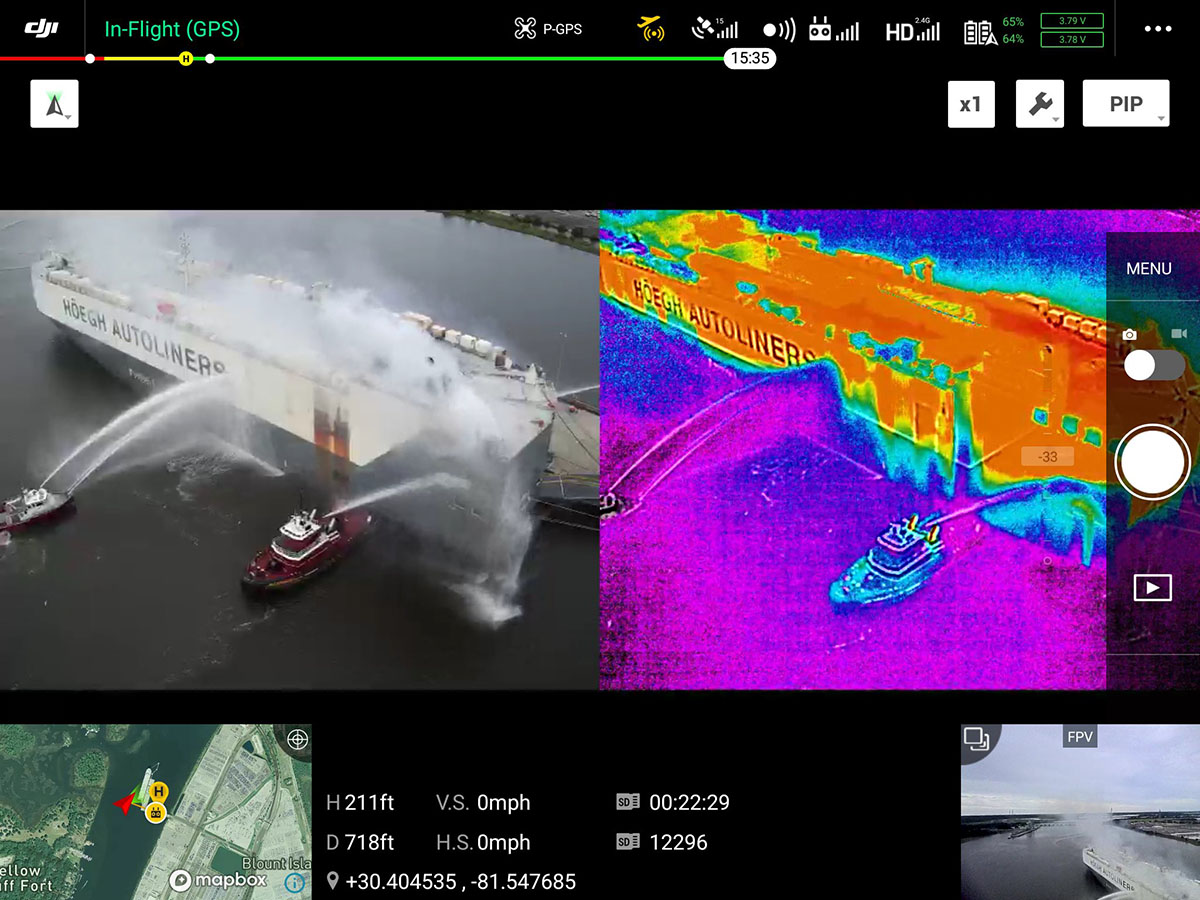Expand the wrench tools dropdown

(1039, 104)
